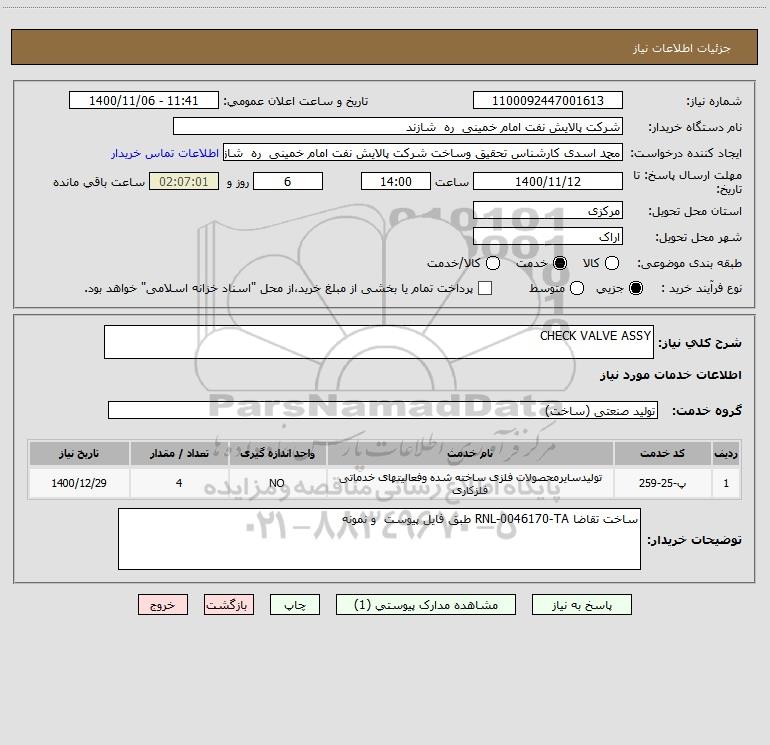770x745 pixels.
Task: Click the response deadline date 1400/11/12
Action: tap(548, 181)
